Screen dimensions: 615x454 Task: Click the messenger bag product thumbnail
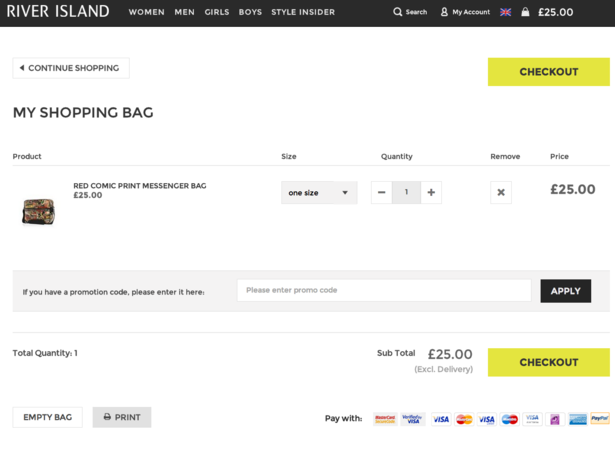pyautogui.click(x=38, y=211)
